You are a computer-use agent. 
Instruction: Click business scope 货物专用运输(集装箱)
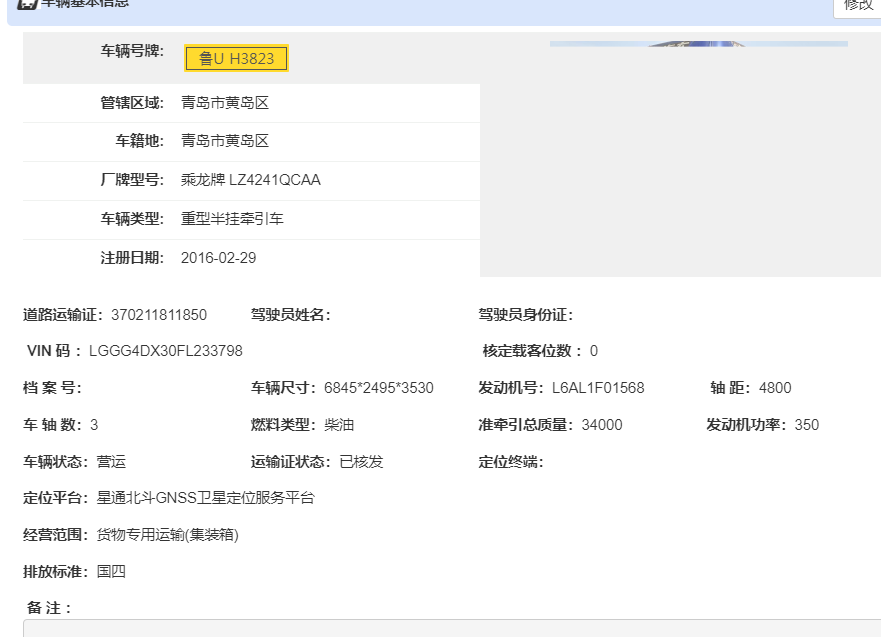point(167,535)
